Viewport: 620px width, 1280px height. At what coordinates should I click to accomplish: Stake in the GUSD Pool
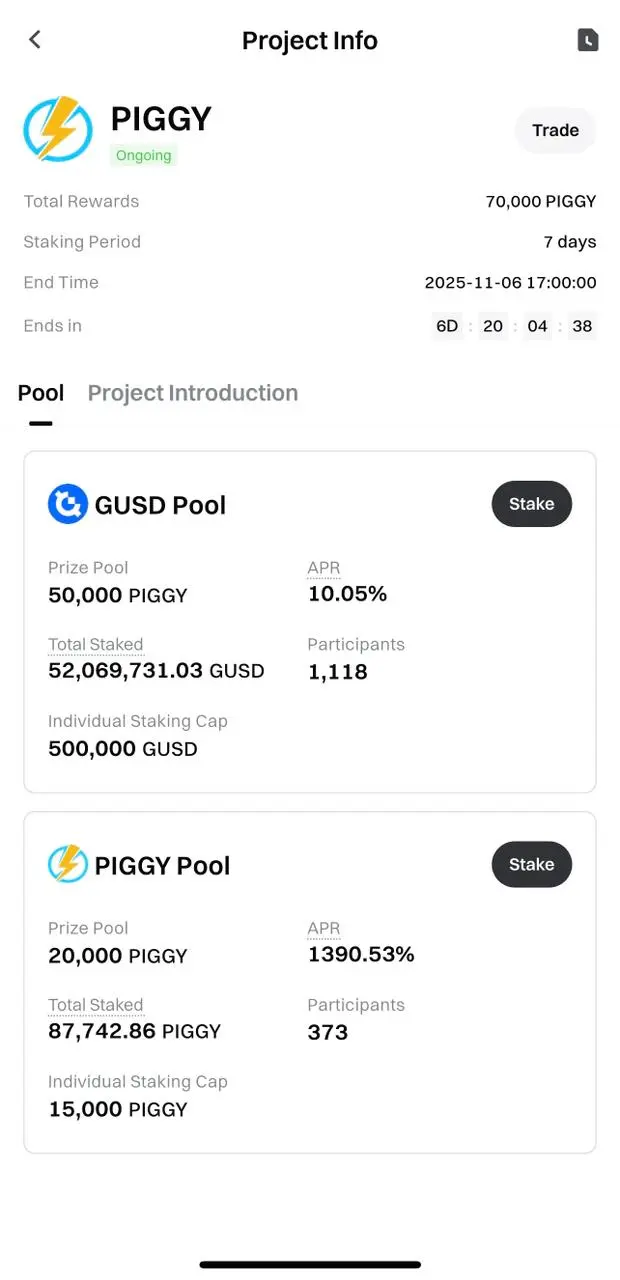tap(531, 504)
